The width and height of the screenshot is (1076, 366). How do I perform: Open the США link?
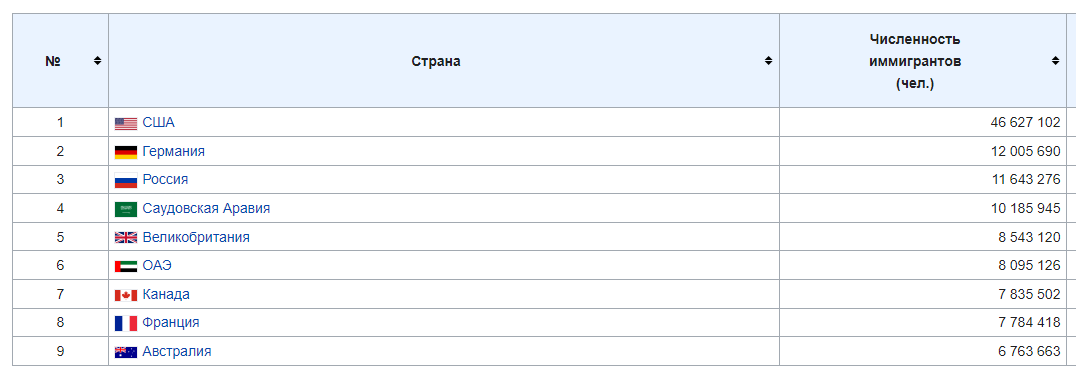click(159, 123)
